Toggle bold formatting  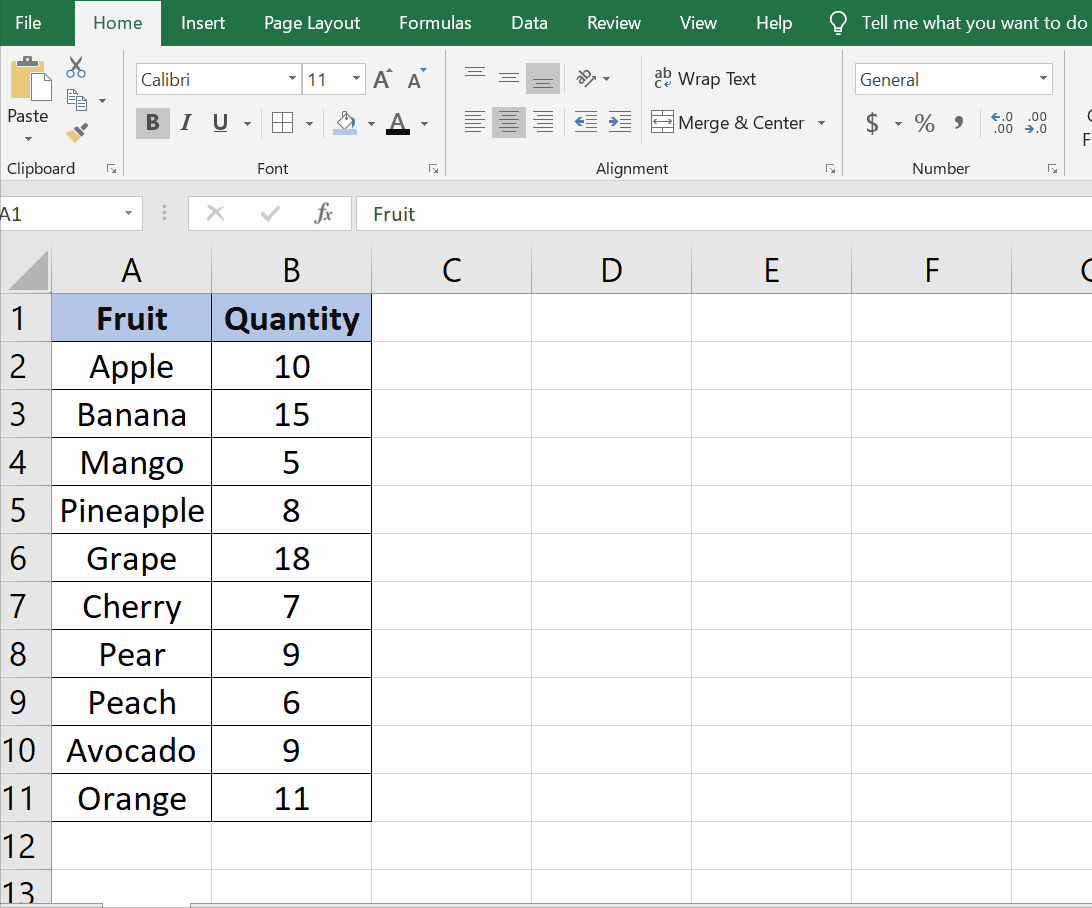(152, 123)
